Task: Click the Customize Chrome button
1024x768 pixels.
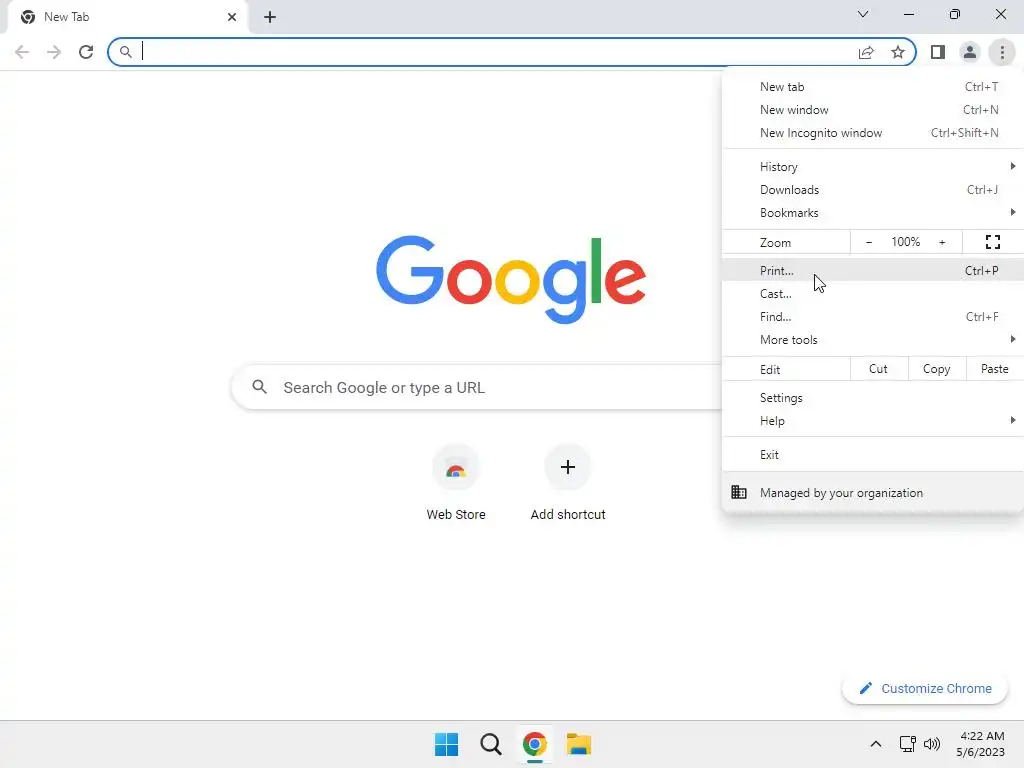Action: click(925, 688)
